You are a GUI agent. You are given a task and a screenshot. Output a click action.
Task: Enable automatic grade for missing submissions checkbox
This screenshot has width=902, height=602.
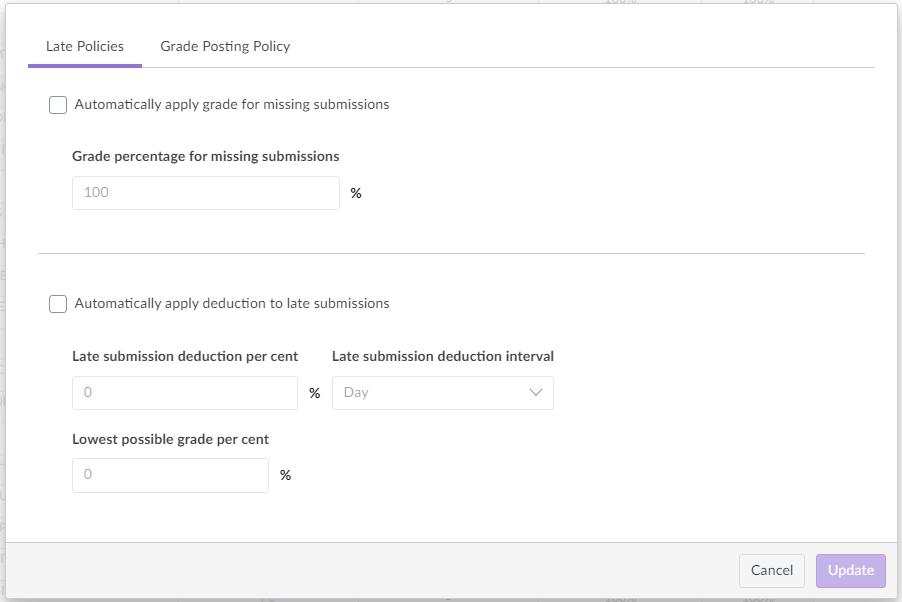pos(58,105)
